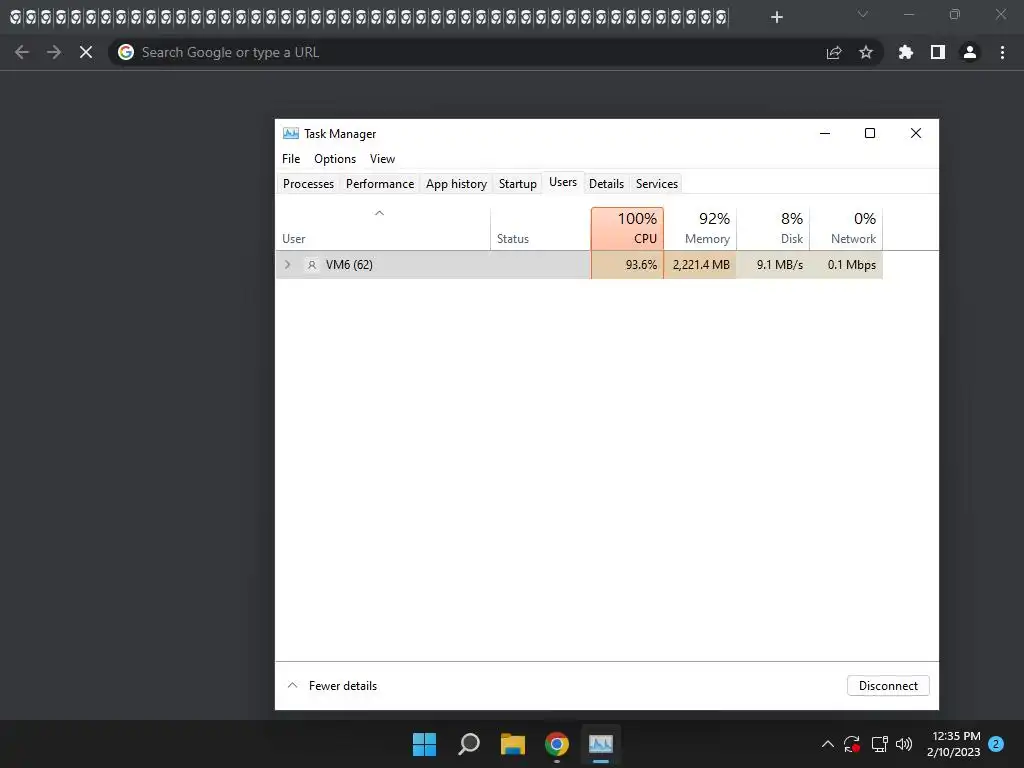This screenshot has width=1024, height=768.
Task: Click the 93.6% CPU value
Action: (641, 264)
